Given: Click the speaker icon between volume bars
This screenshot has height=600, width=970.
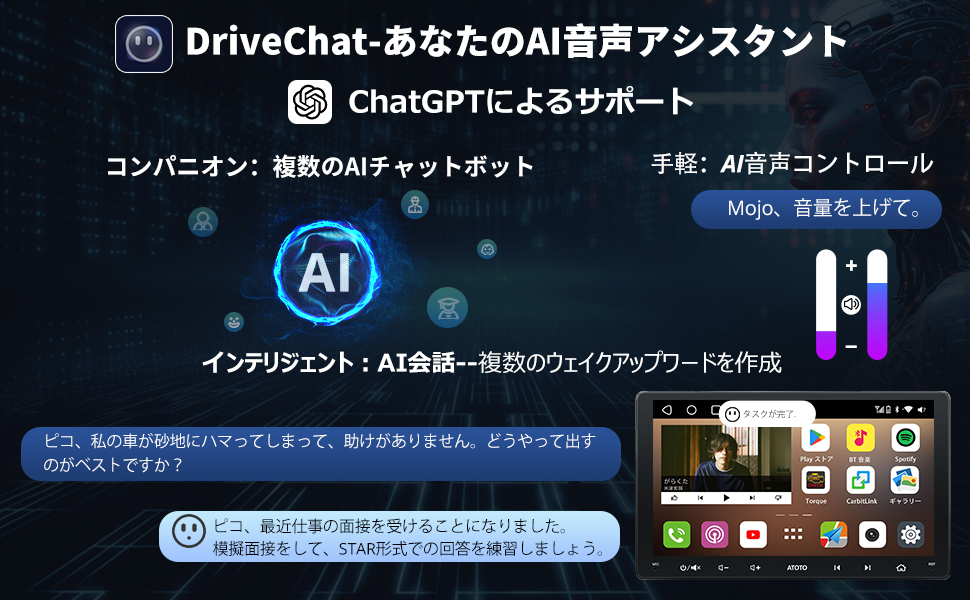Looking at the screenshot, I should pos(851,304).
